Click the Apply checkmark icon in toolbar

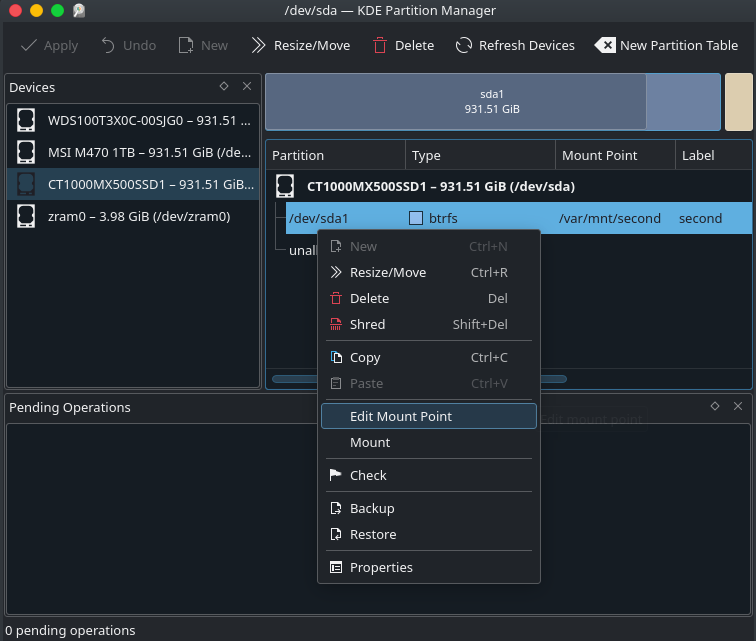pyautogui.click(x=29, y=45)
